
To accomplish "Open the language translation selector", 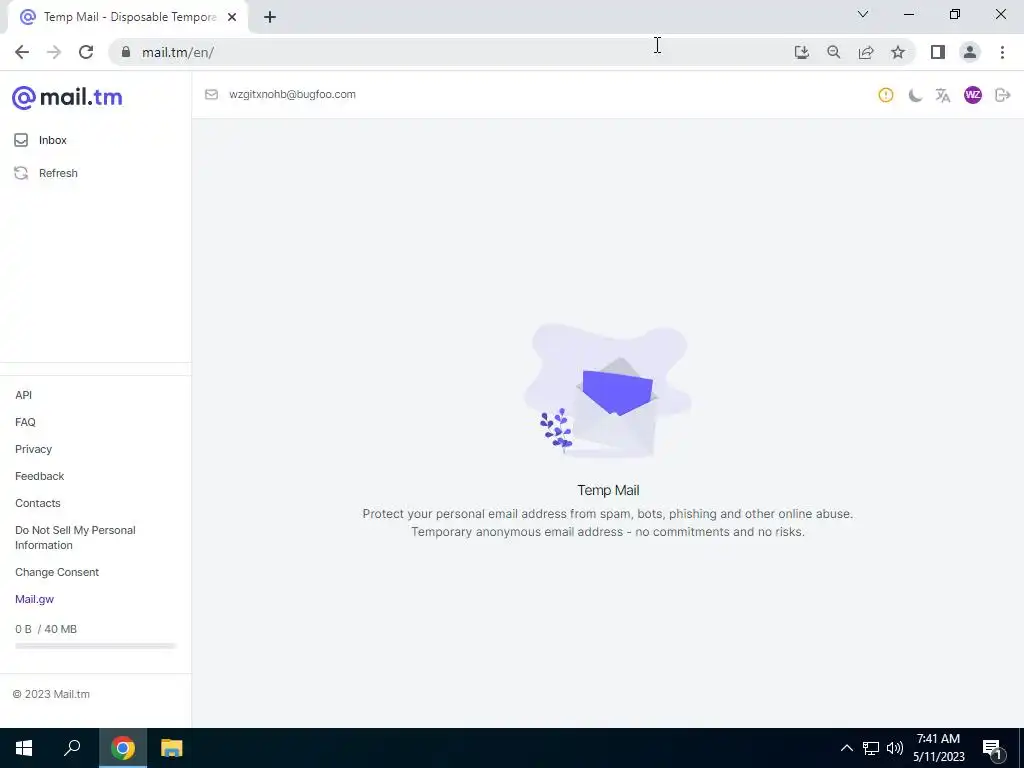I will point(942,95).
